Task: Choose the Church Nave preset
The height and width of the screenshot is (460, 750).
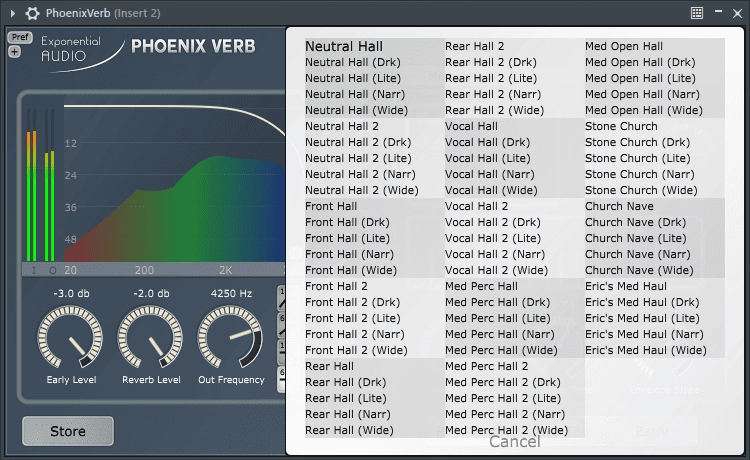Action: coord(619,206)
